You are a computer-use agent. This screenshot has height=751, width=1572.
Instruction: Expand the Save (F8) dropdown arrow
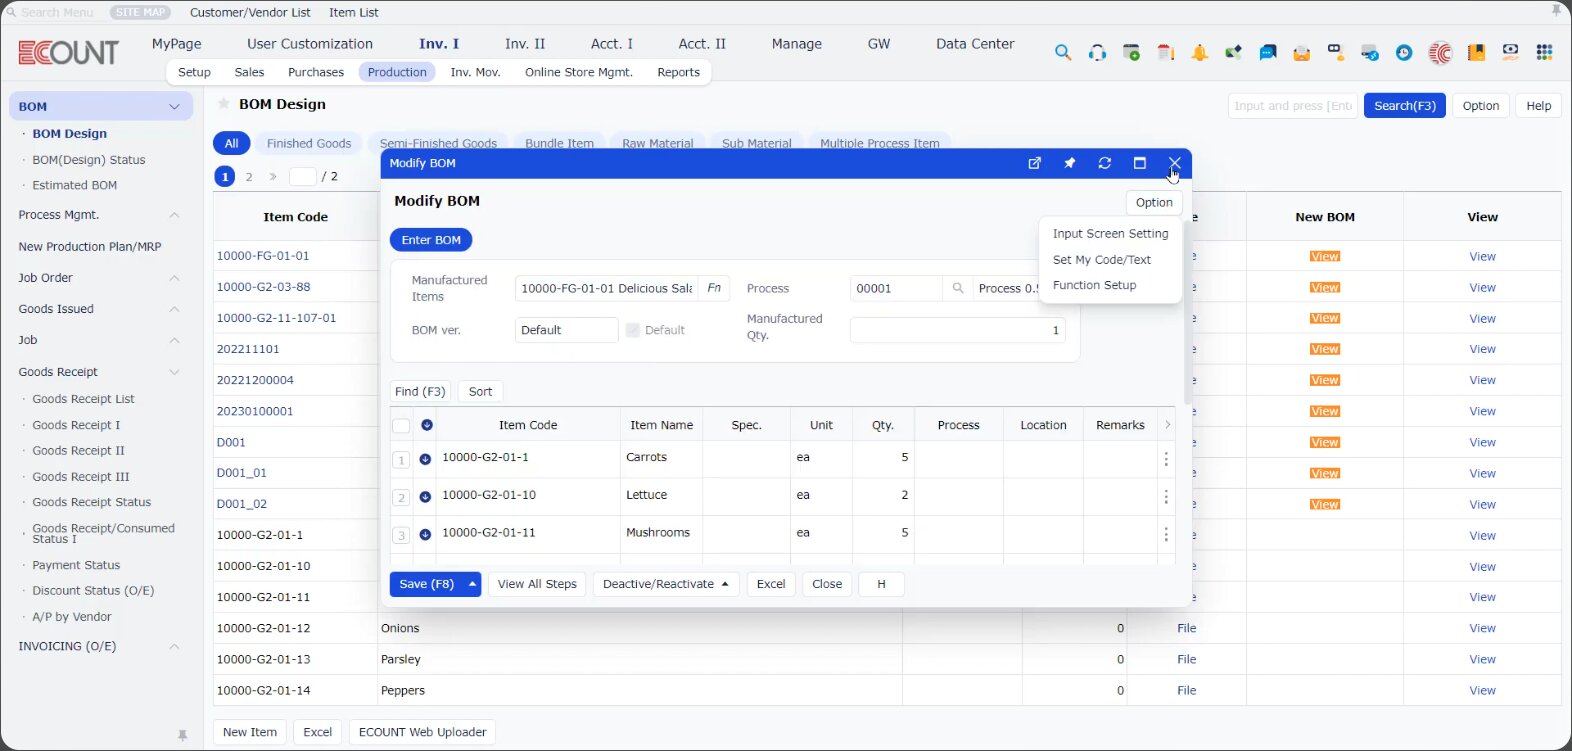point(472,584)
